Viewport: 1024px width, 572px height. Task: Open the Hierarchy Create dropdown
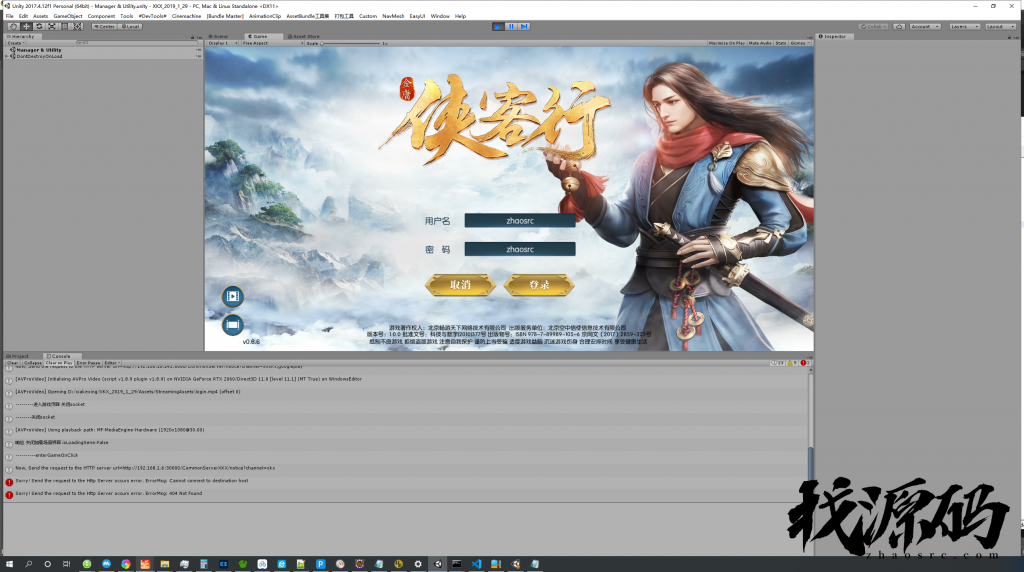[16, 43]
